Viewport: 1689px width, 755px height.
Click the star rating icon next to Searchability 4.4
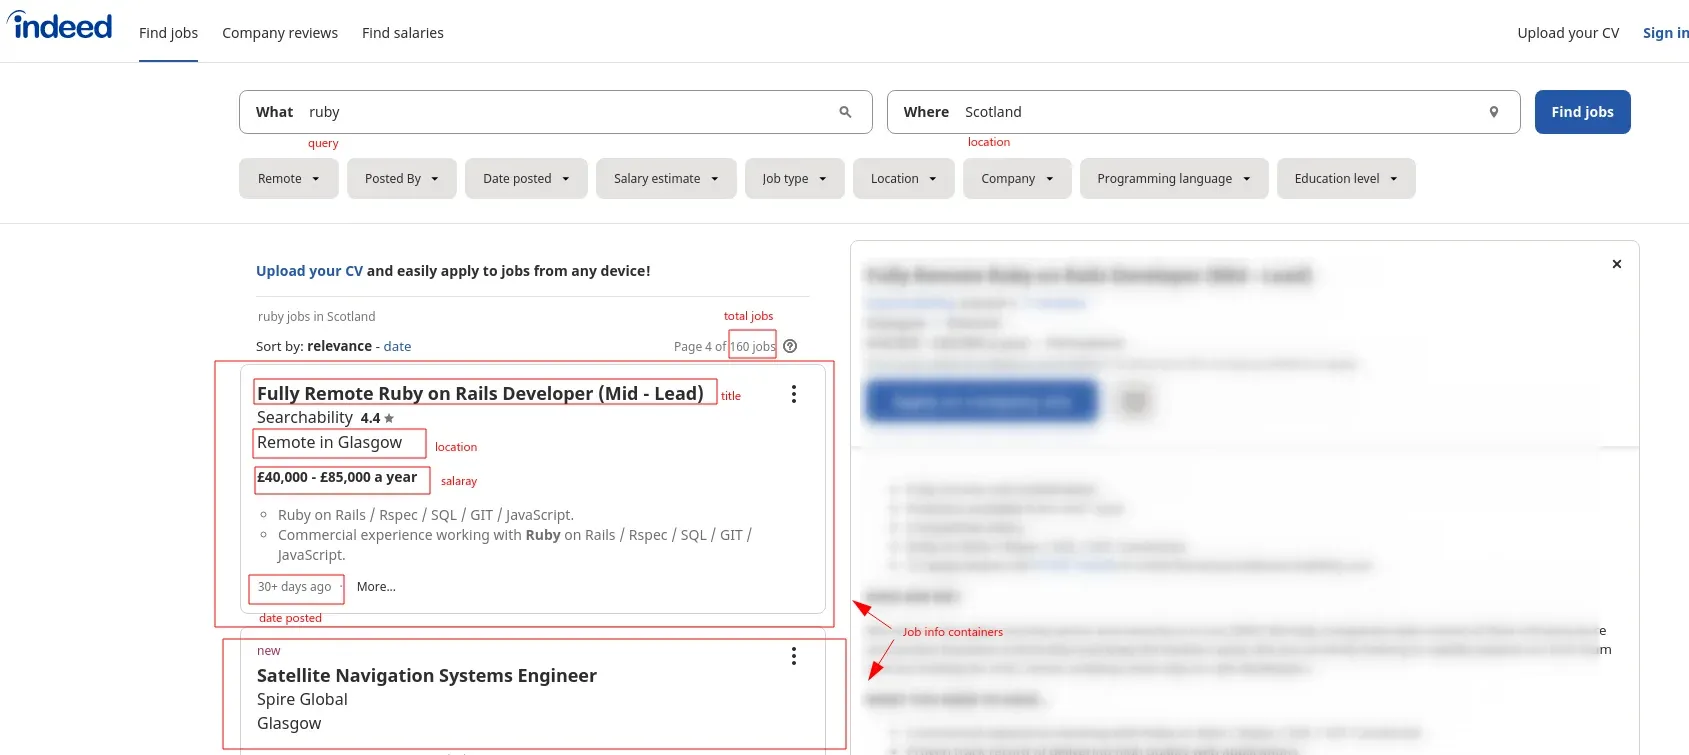pos(389,418)
